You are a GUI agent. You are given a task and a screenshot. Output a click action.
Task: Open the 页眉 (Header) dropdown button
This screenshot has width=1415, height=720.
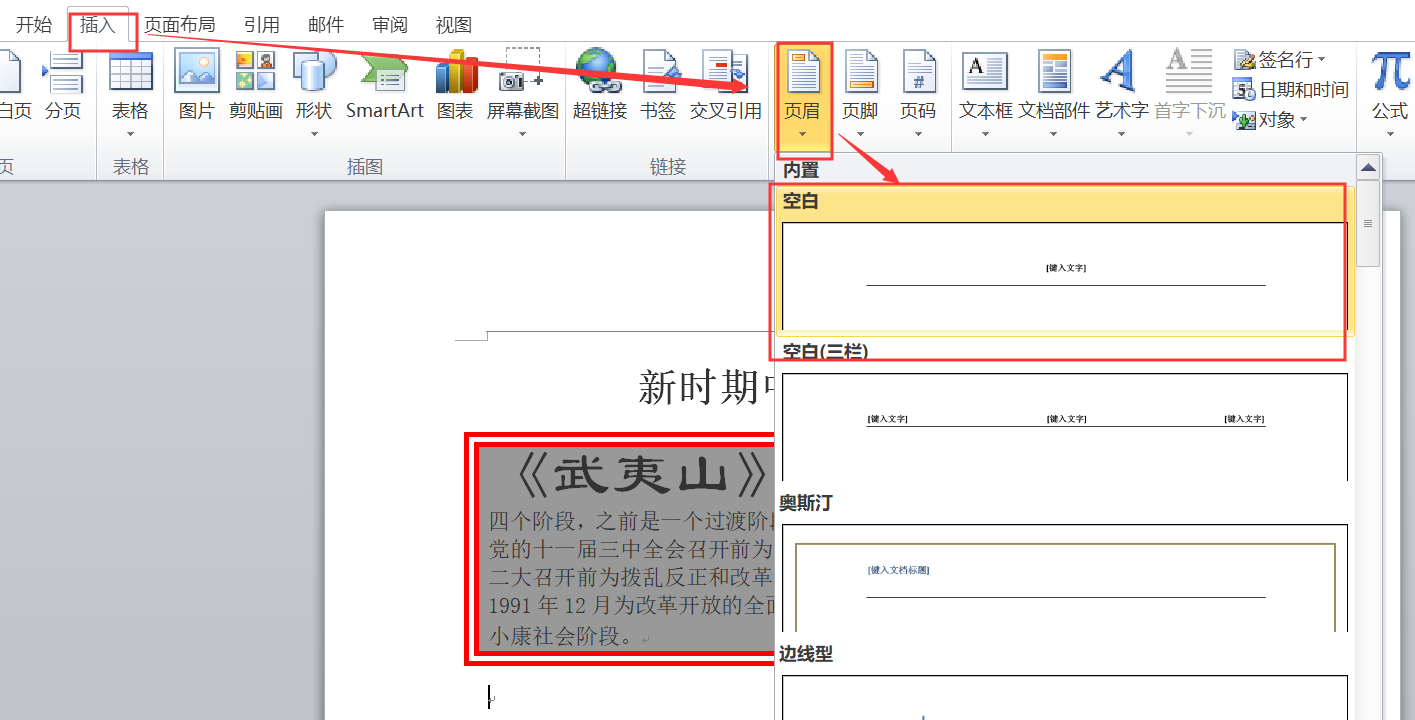803,97
